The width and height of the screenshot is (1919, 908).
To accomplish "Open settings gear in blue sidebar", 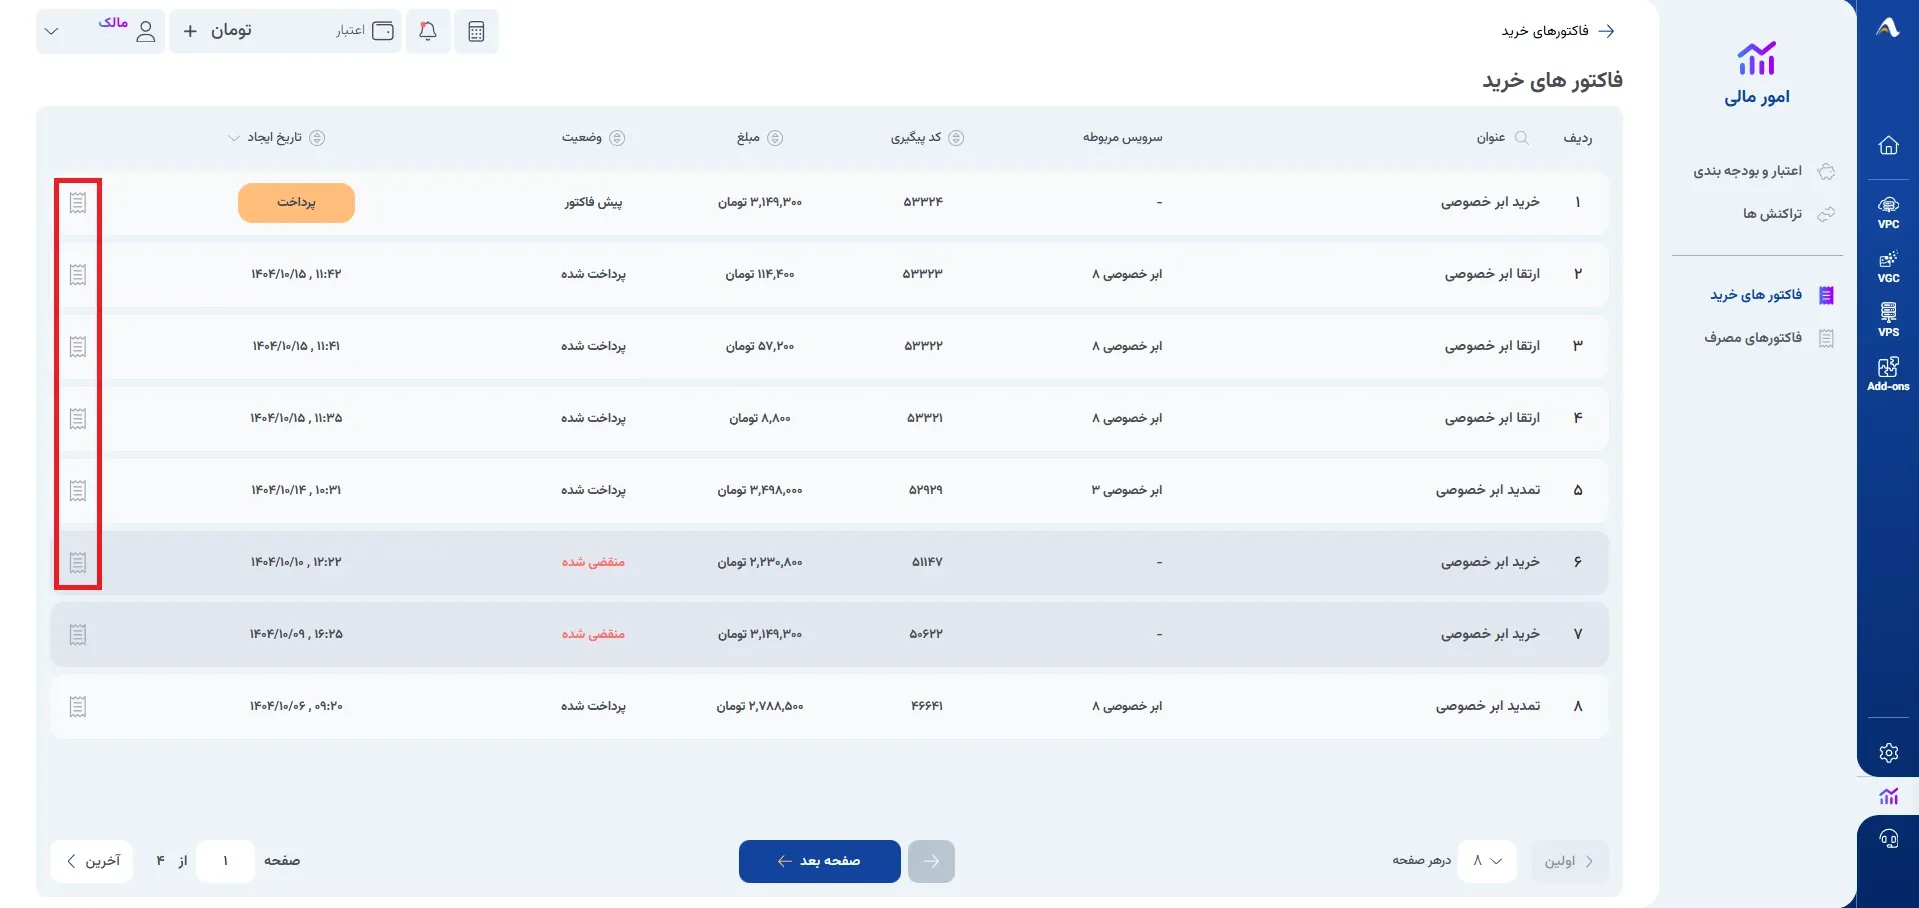I will (x=1888, y=753).
